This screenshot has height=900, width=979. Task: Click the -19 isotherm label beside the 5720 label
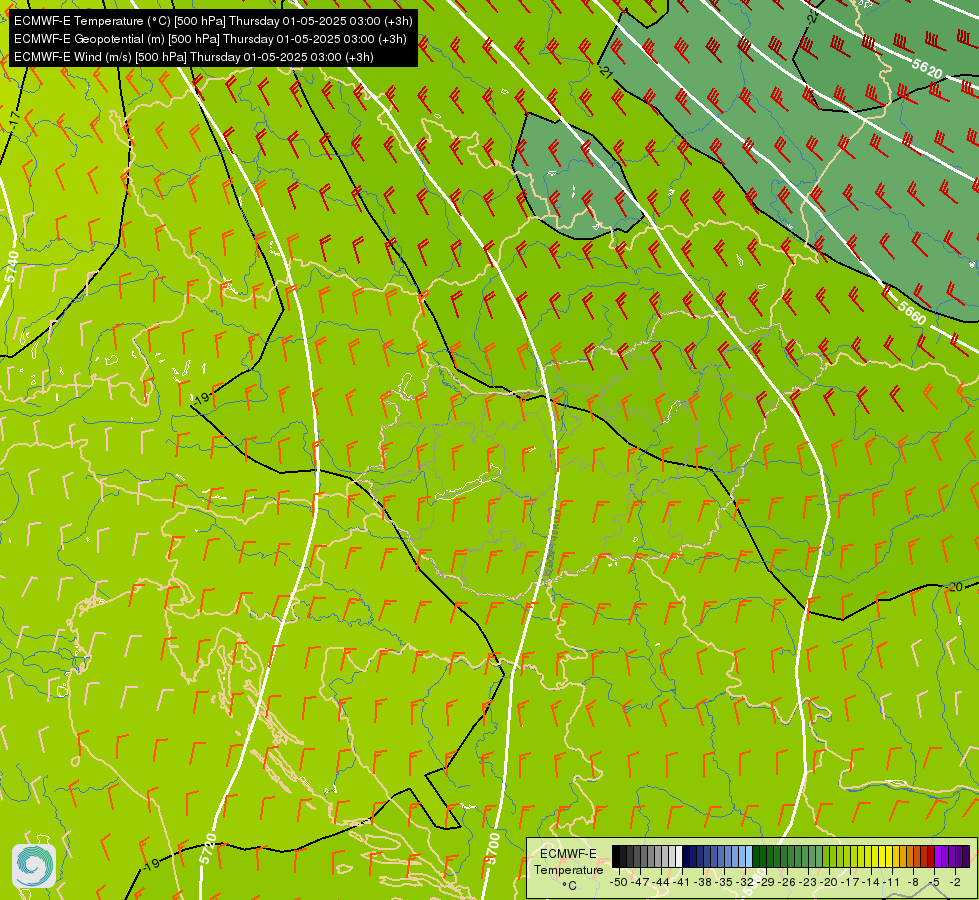tap(150, 864)
